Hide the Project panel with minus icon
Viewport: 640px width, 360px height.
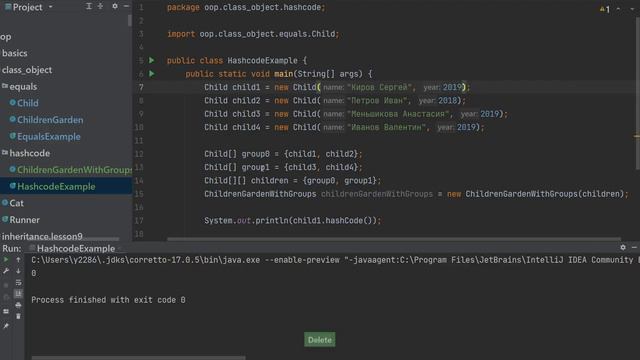[x=126, y=6]
